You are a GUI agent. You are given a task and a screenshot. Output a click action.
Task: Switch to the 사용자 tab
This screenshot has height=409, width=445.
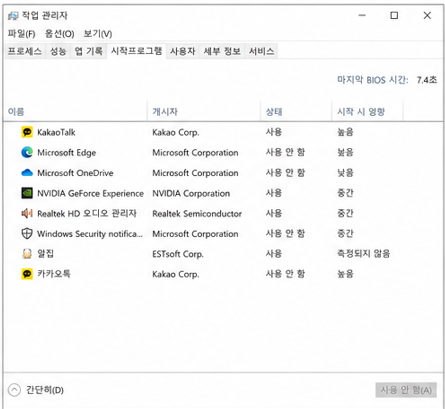pos(183,51)
